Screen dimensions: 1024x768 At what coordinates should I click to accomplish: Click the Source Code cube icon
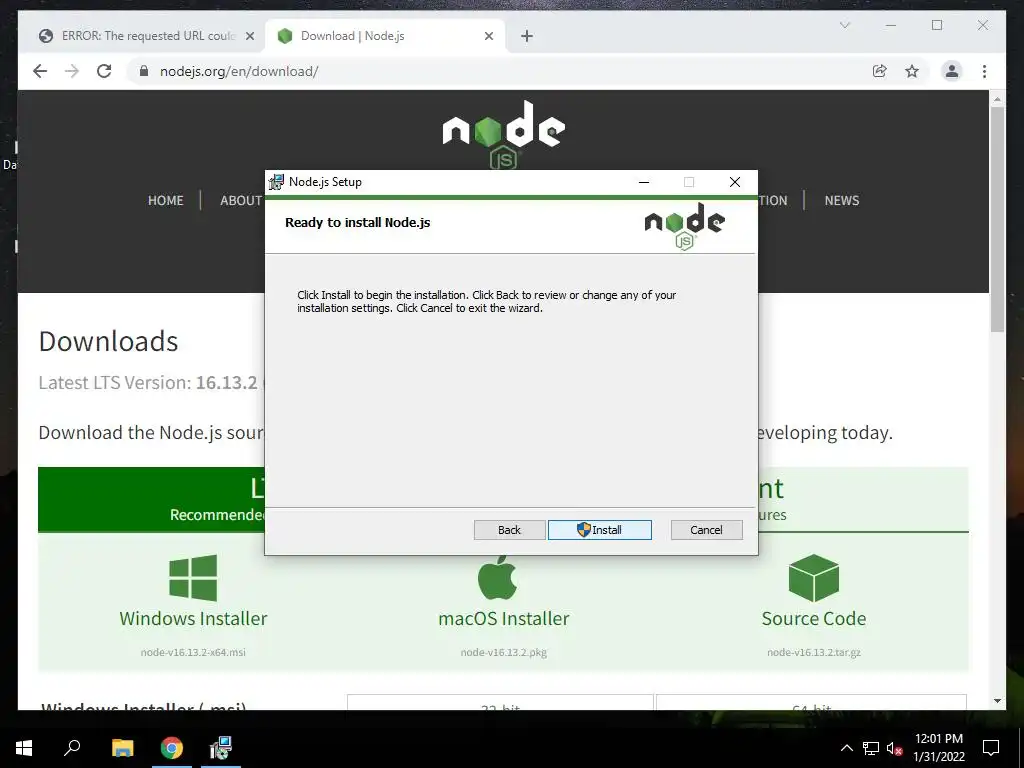click(x=814, y=578)
